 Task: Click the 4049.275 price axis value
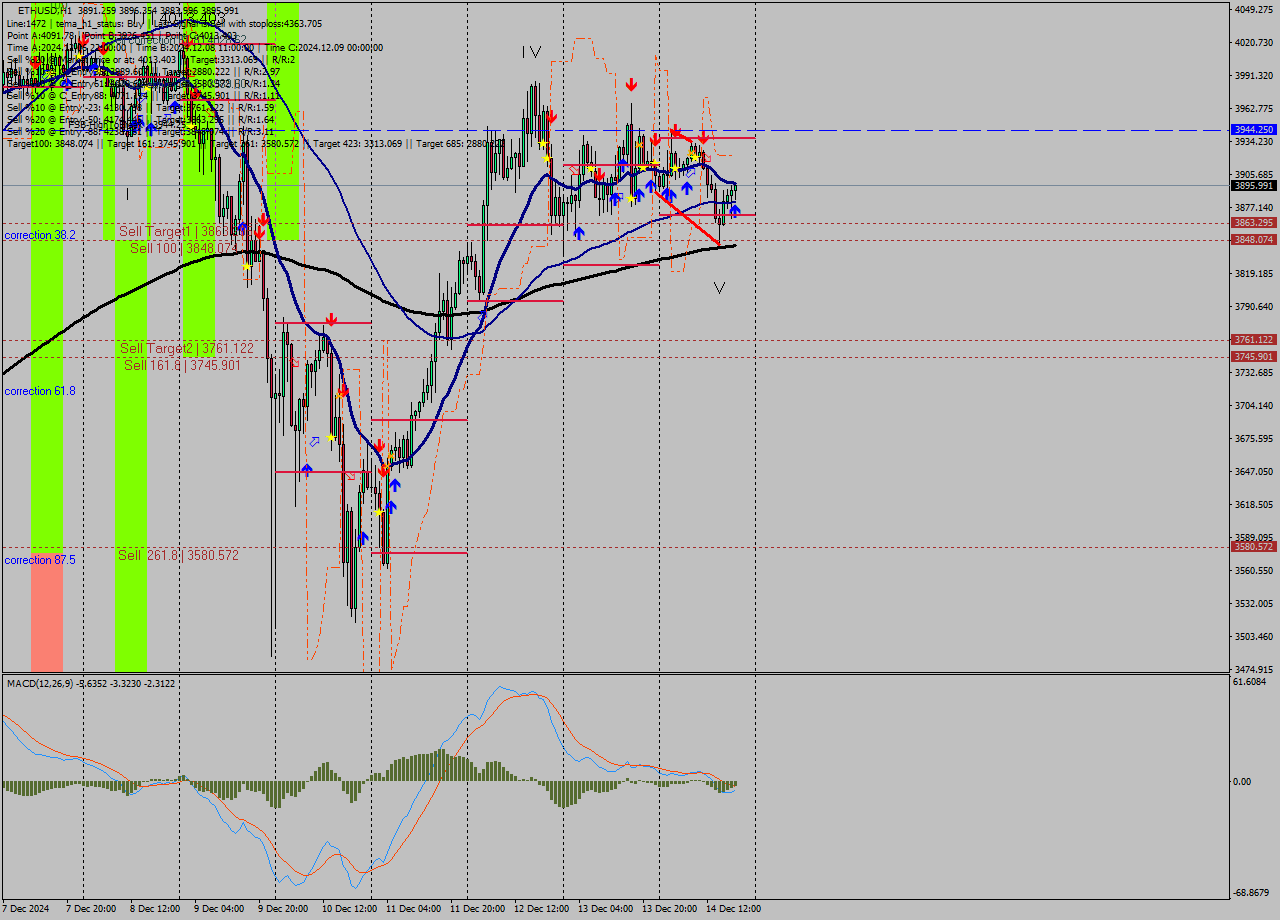tap(1254, 9)
